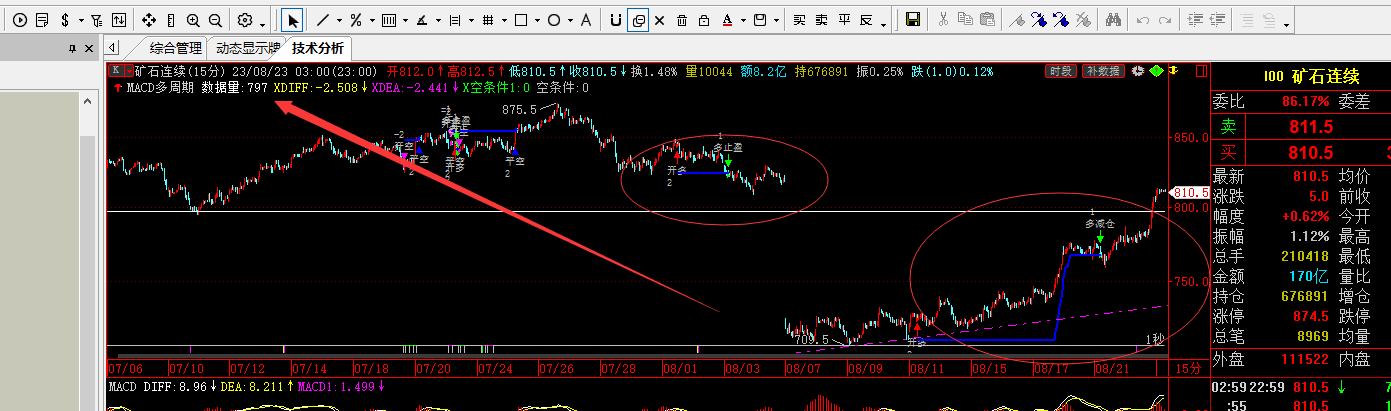Toggle the magnet snap icon
1391x411 pixels.
tap(616, 20)
